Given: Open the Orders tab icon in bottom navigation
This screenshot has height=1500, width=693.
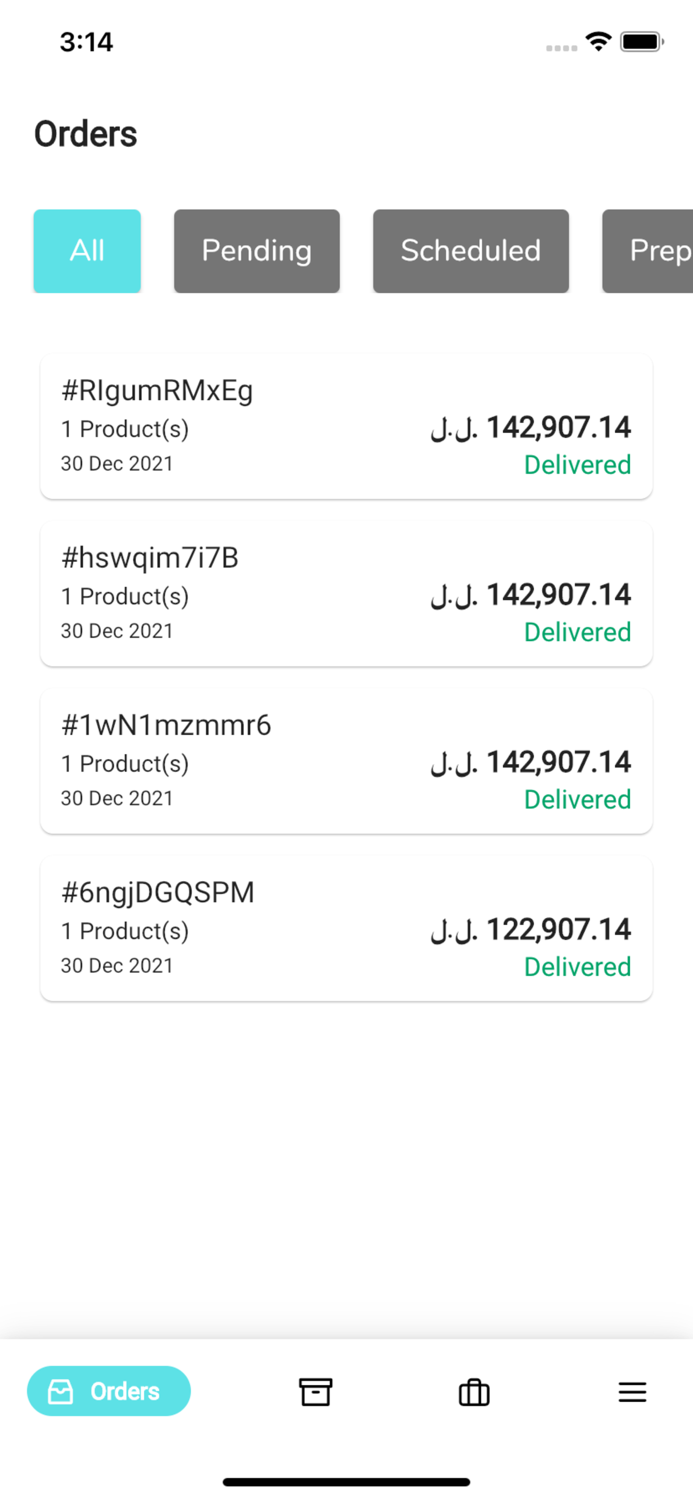Looking at the screenshot, I should pyautogui.click(x=108, y=1391).
